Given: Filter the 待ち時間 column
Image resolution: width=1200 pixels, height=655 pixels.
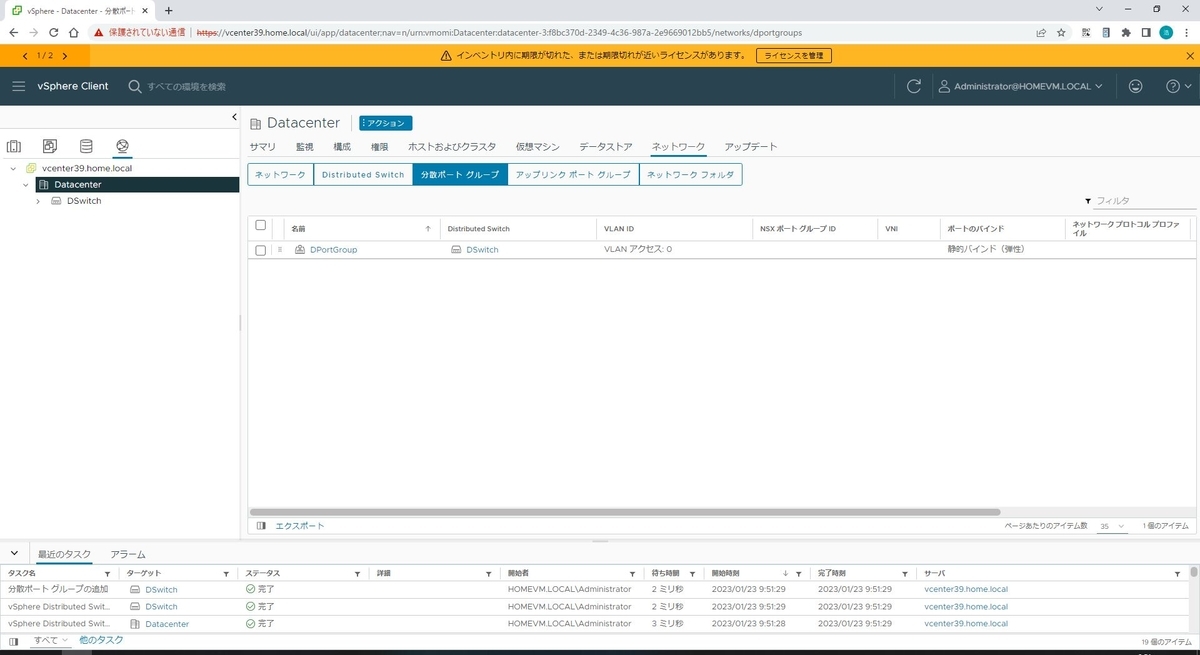Looking at the screenshot, I should pos(691,574).
